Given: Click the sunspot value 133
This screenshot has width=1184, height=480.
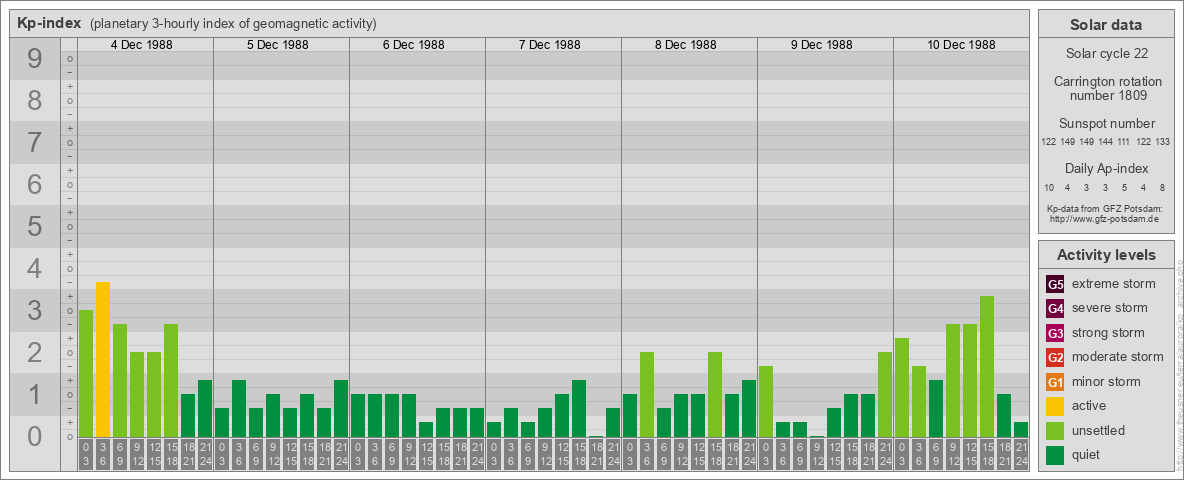Looking at the screenshot, I should pos(1163,142).
